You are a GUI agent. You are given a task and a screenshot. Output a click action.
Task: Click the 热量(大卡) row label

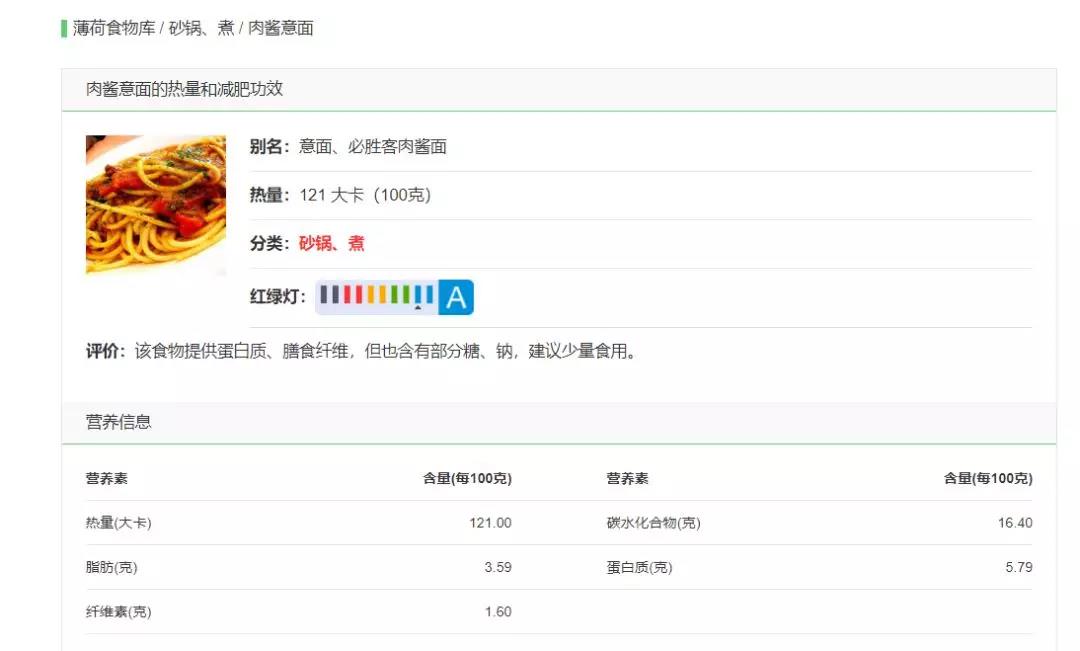pos(118,523)
